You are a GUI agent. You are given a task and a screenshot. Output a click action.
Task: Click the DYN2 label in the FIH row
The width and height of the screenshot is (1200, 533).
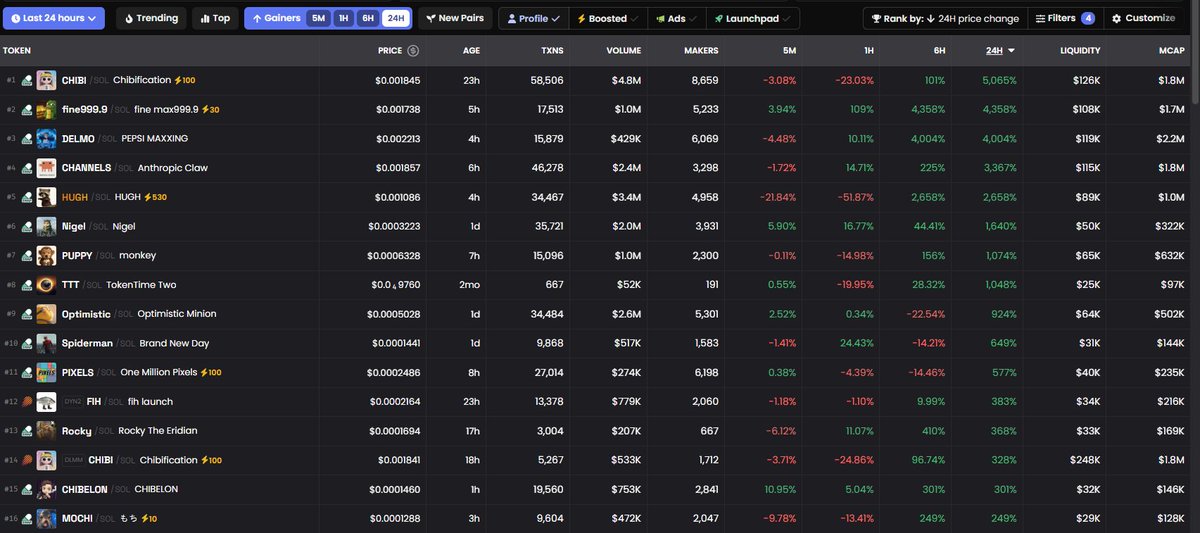click(73, 402)
